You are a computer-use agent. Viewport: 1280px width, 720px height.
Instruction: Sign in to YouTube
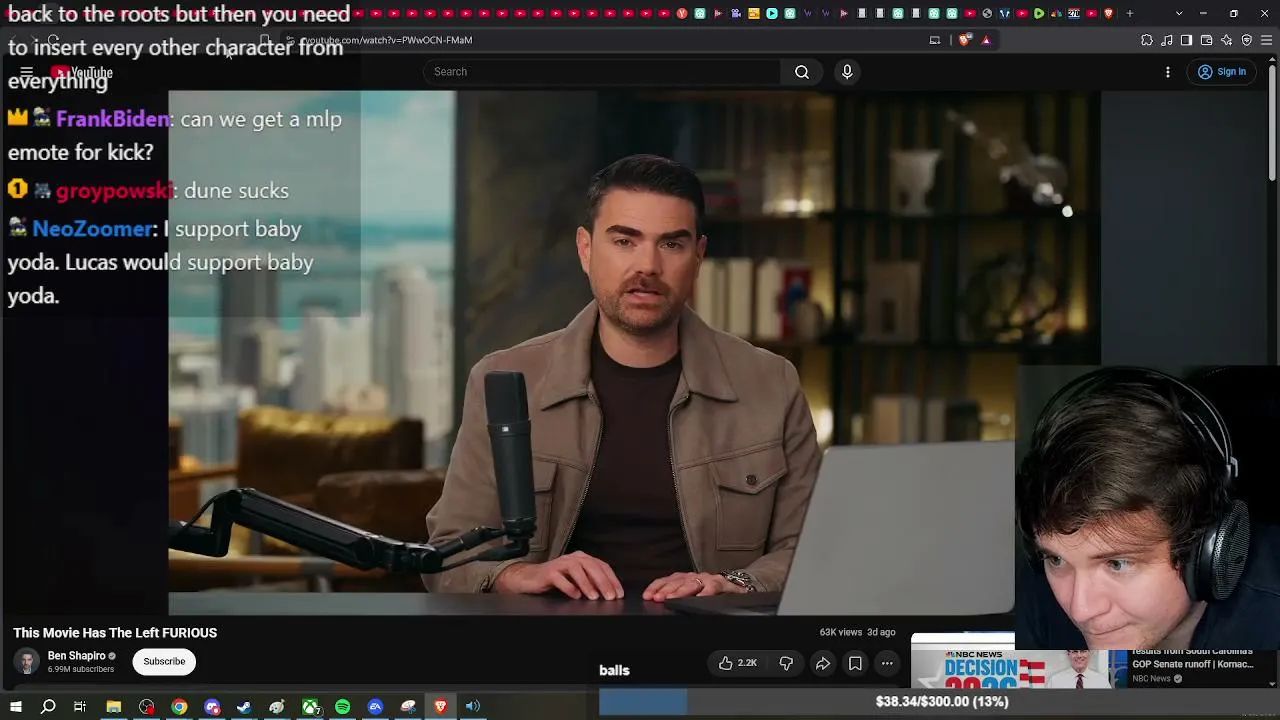1222,72
